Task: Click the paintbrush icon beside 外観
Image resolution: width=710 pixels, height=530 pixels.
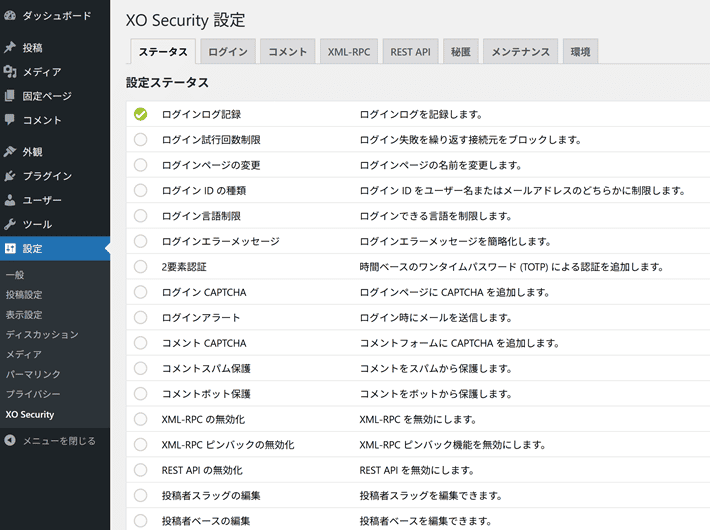Action: 10,151
